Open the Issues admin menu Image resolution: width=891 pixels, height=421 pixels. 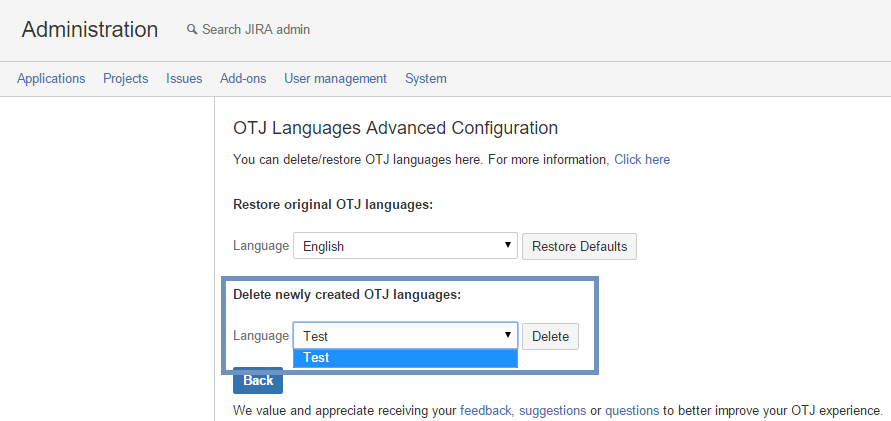184,78
